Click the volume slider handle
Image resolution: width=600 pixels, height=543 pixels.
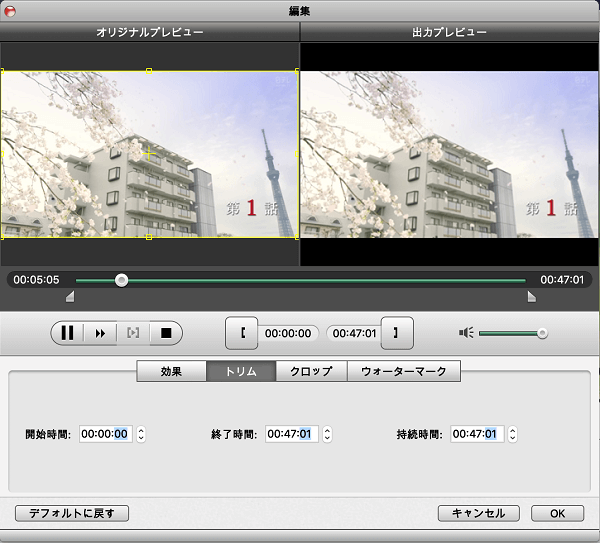coord(542,333)
